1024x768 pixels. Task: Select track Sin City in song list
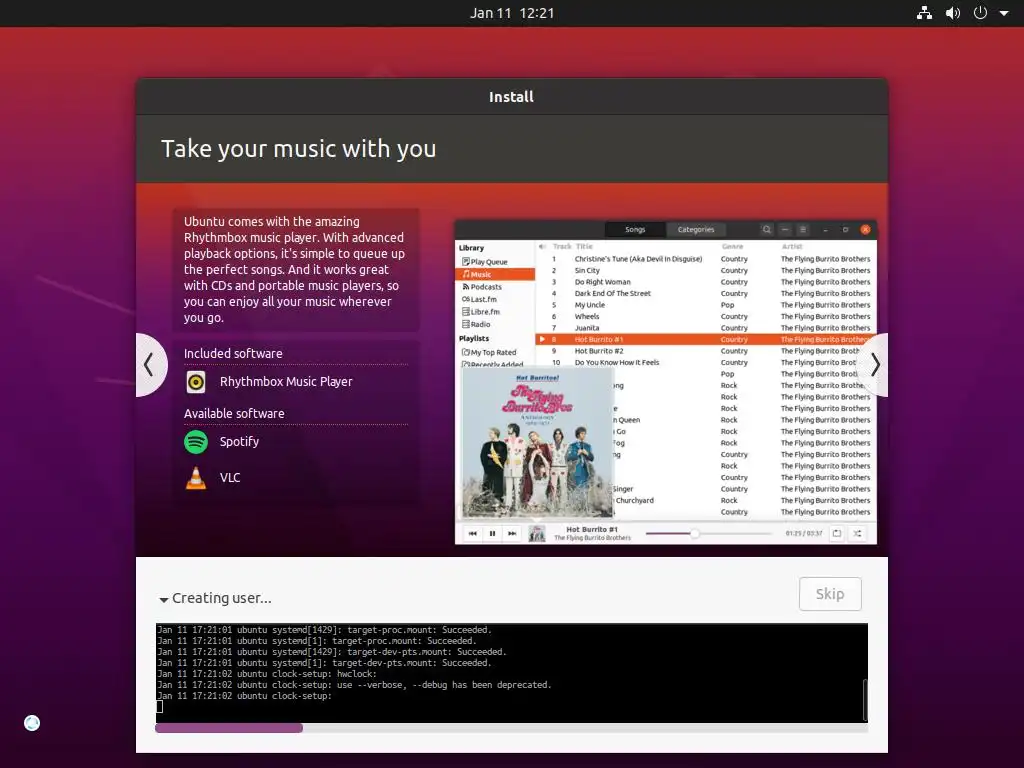click(x=586, y=270)
